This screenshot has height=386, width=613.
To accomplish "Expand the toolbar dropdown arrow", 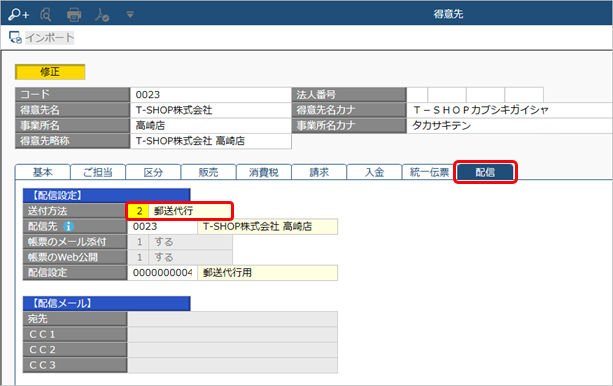I will pyautogui.click(x=130, y=15).
